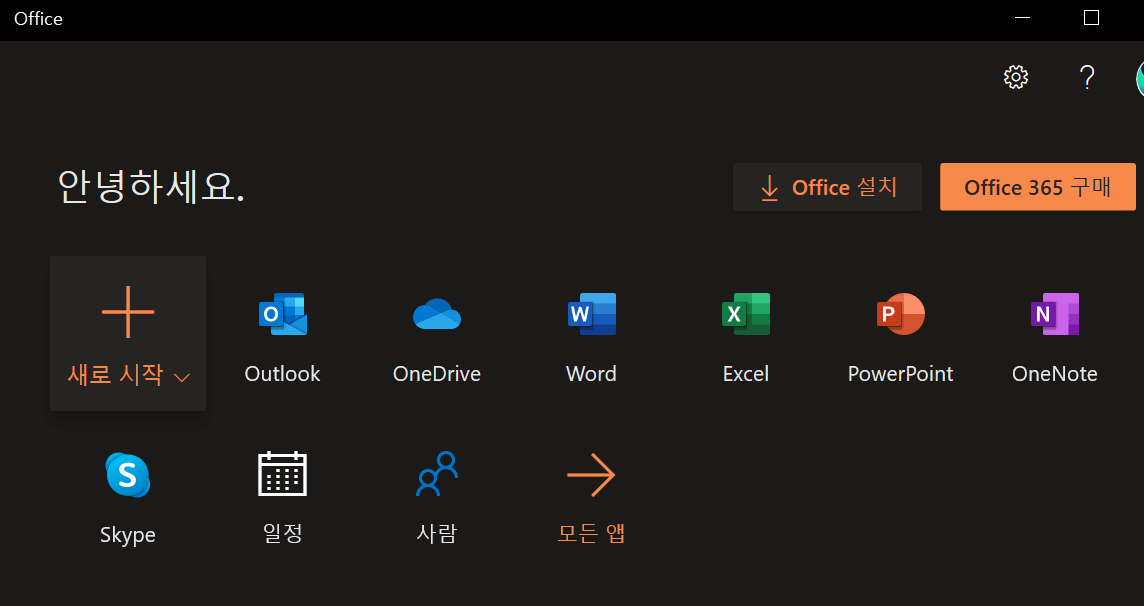Viewport: 1144px width, 606px height.
Task: Click the 안녕하세요. greeting text
Action: pyautogui.click(x=151, y=187)
